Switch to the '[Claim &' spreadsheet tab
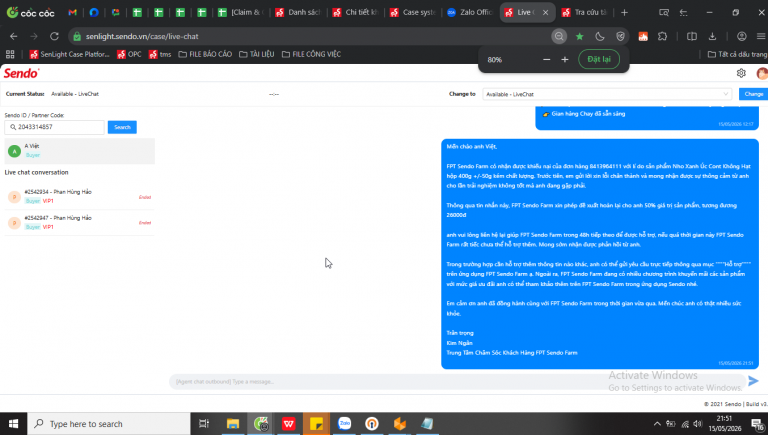This screenshot has width=768, height=435. click(240, 12)
